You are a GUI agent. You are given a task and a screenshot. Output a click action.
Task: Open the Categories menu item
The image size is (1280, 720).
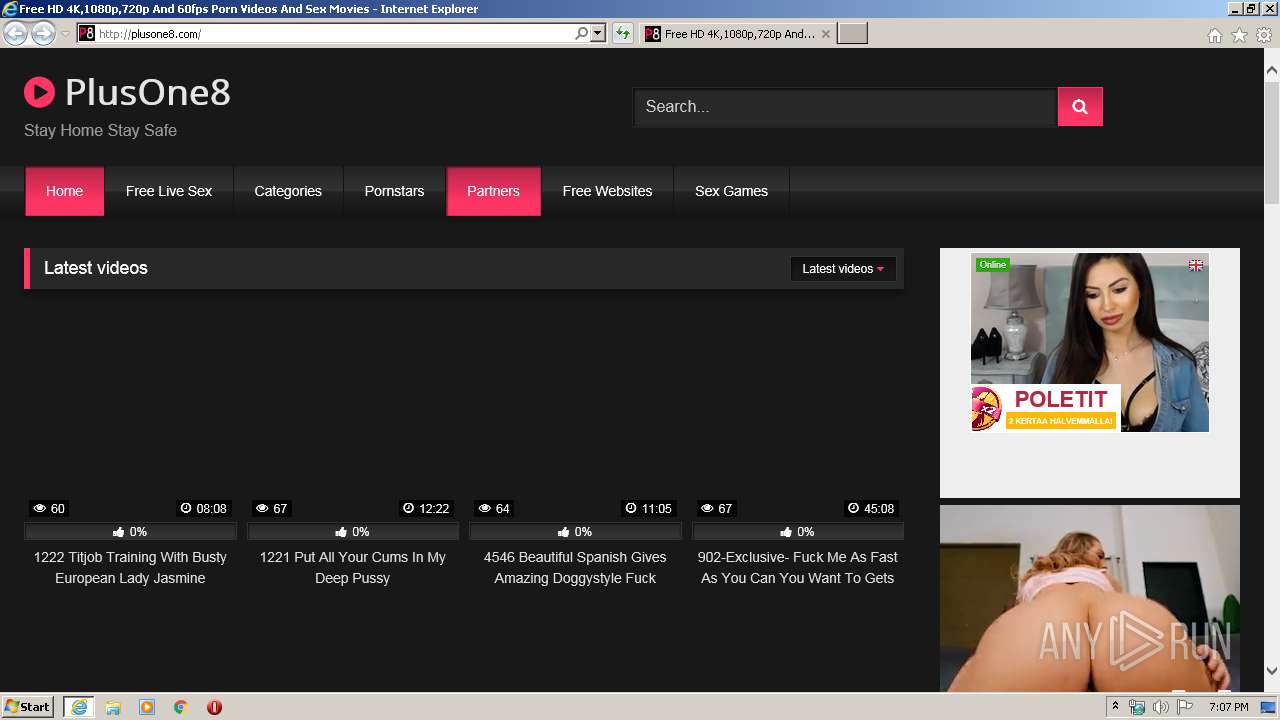pyautogui.click(x=288, y=191)
